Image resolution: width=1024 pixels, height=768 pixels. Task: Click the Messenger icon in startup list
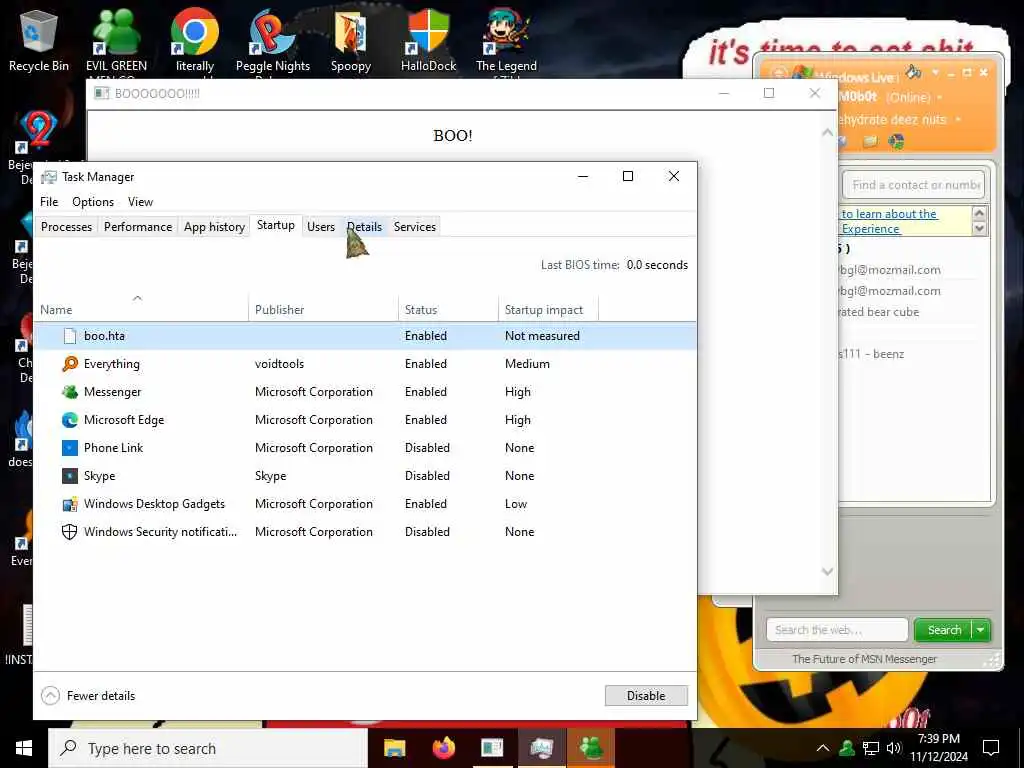tap(70, 392)
